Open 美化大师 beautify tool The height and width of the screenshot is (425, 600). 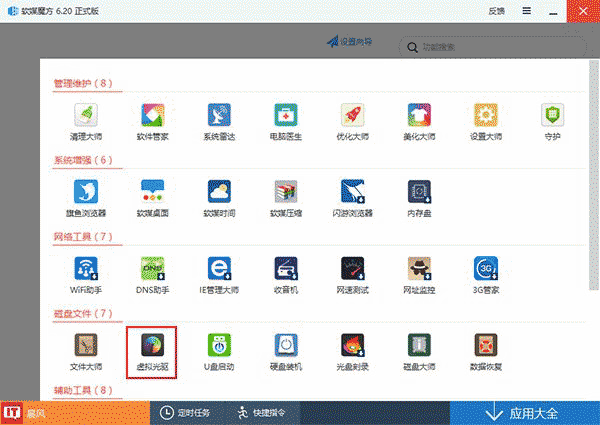pos(419,122)
